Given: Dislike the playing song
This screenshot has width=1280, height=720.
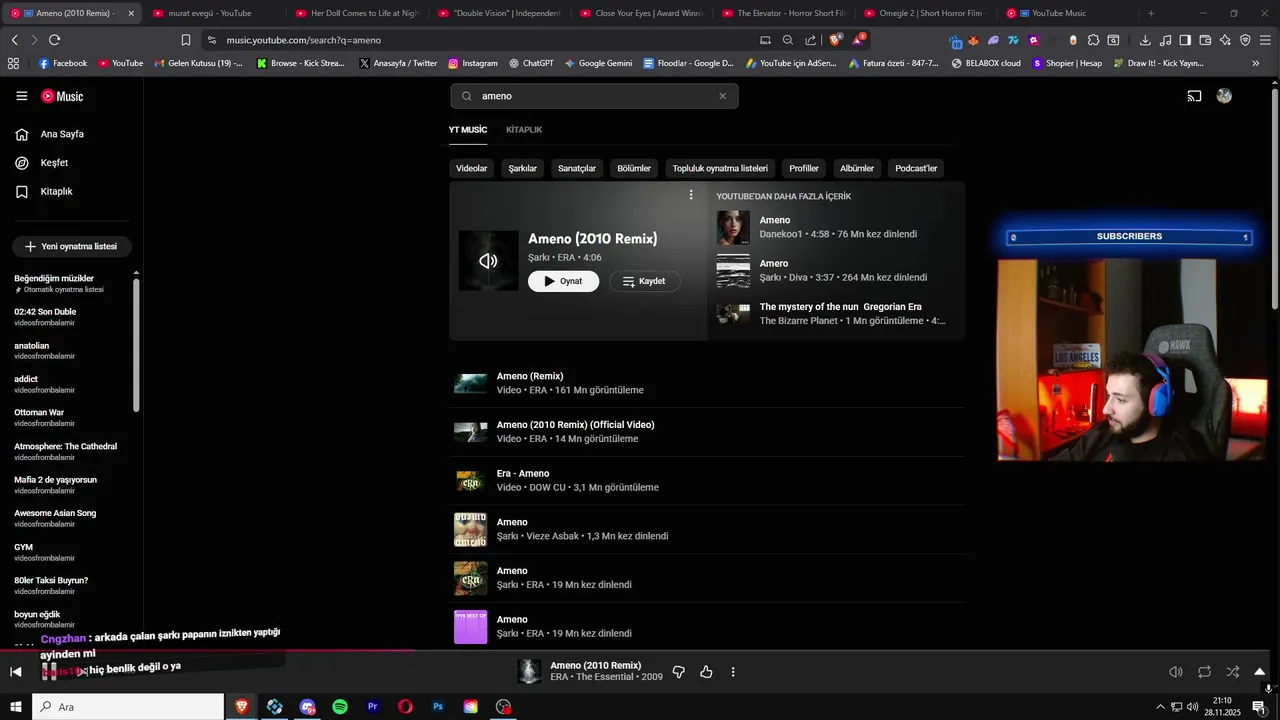Looking at the screenshot, I should 679,672.
